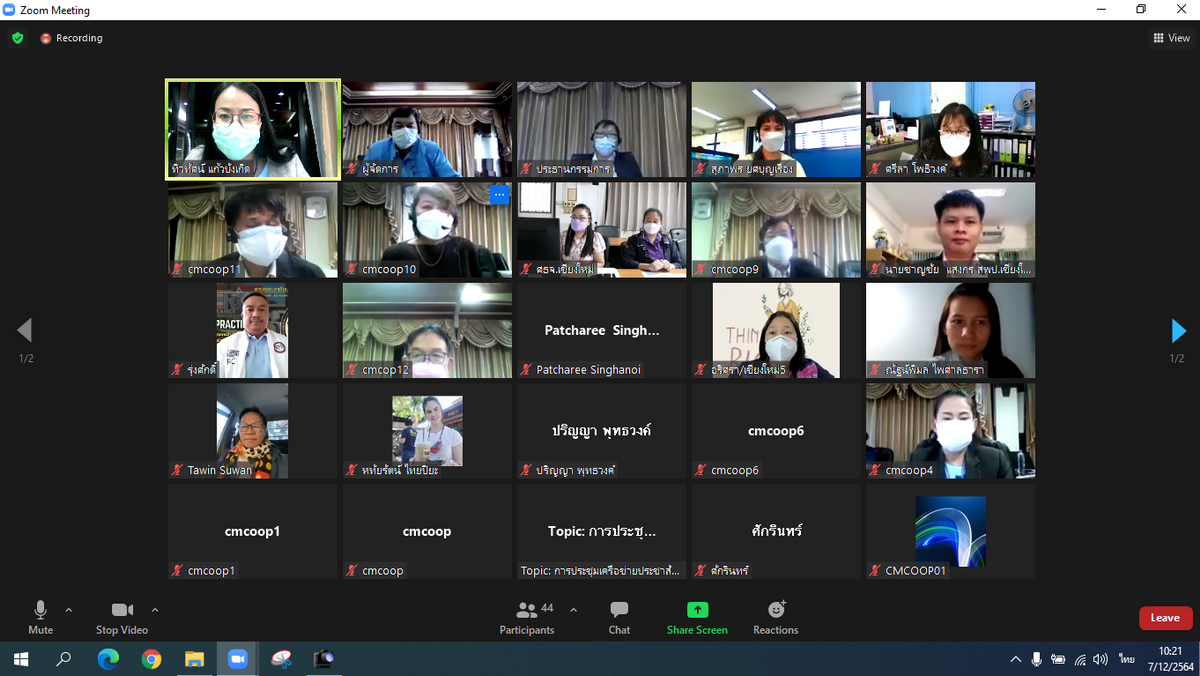Click the red Leave button
The width and height of the screenshot is (1200, 676).
click(x=1165, y=618)
